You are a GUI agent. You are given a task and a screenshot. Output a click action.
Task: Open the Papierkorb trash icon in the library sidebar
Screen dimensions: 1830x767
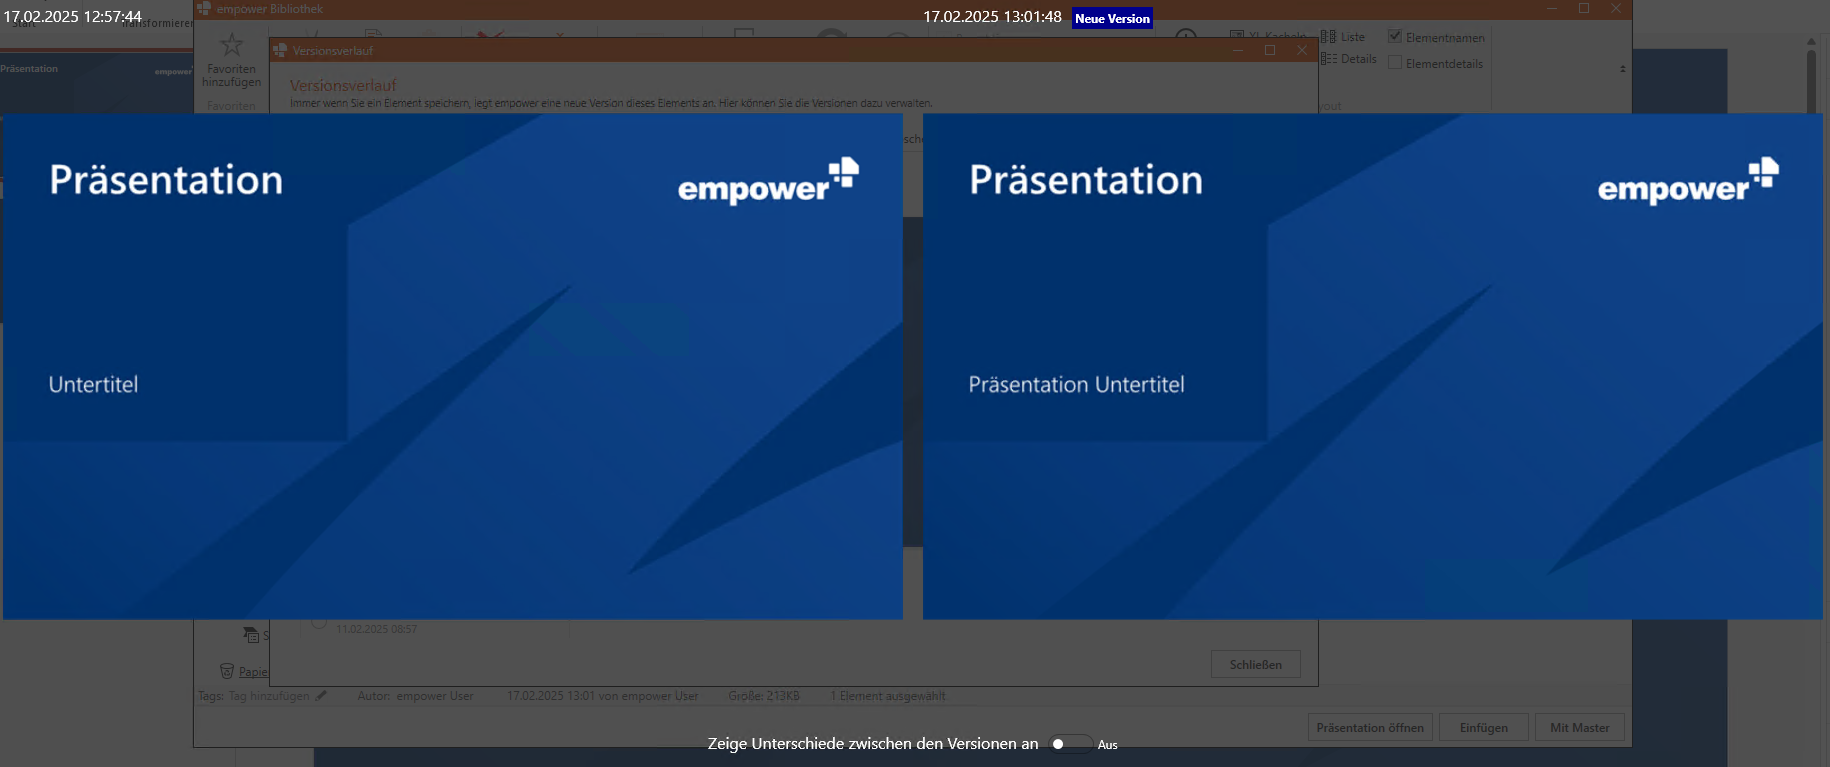[227, 671]
